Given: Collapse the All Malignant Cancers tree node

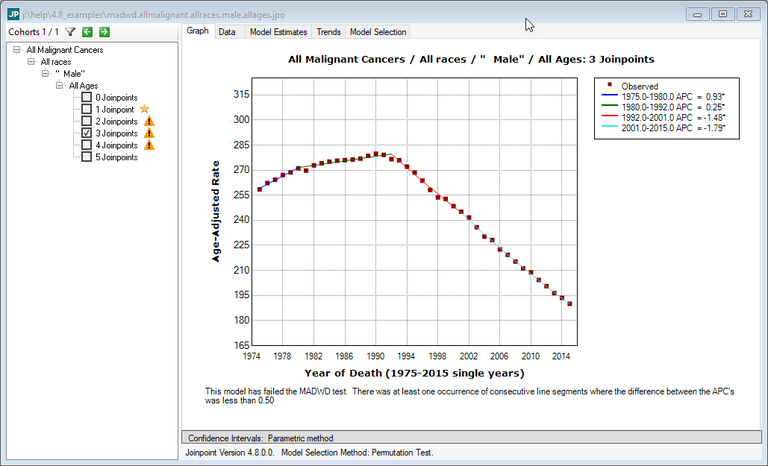Looking at the screenshot, I should (17, 49).
